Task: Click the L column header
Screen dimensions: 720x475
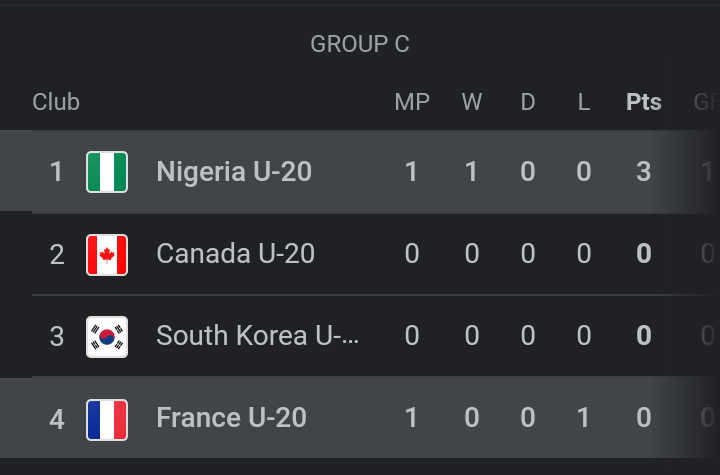Action: pos(584,102)
